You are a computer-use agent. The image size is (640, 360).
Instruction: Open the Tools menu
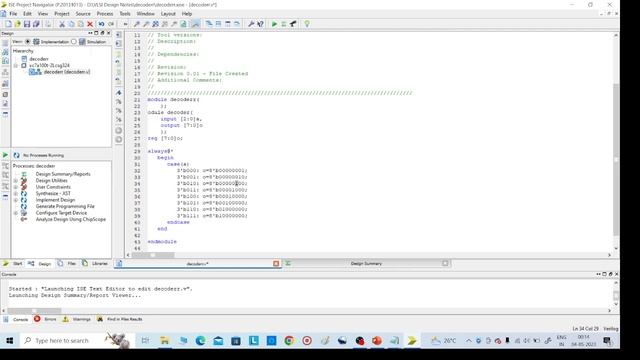124,14
